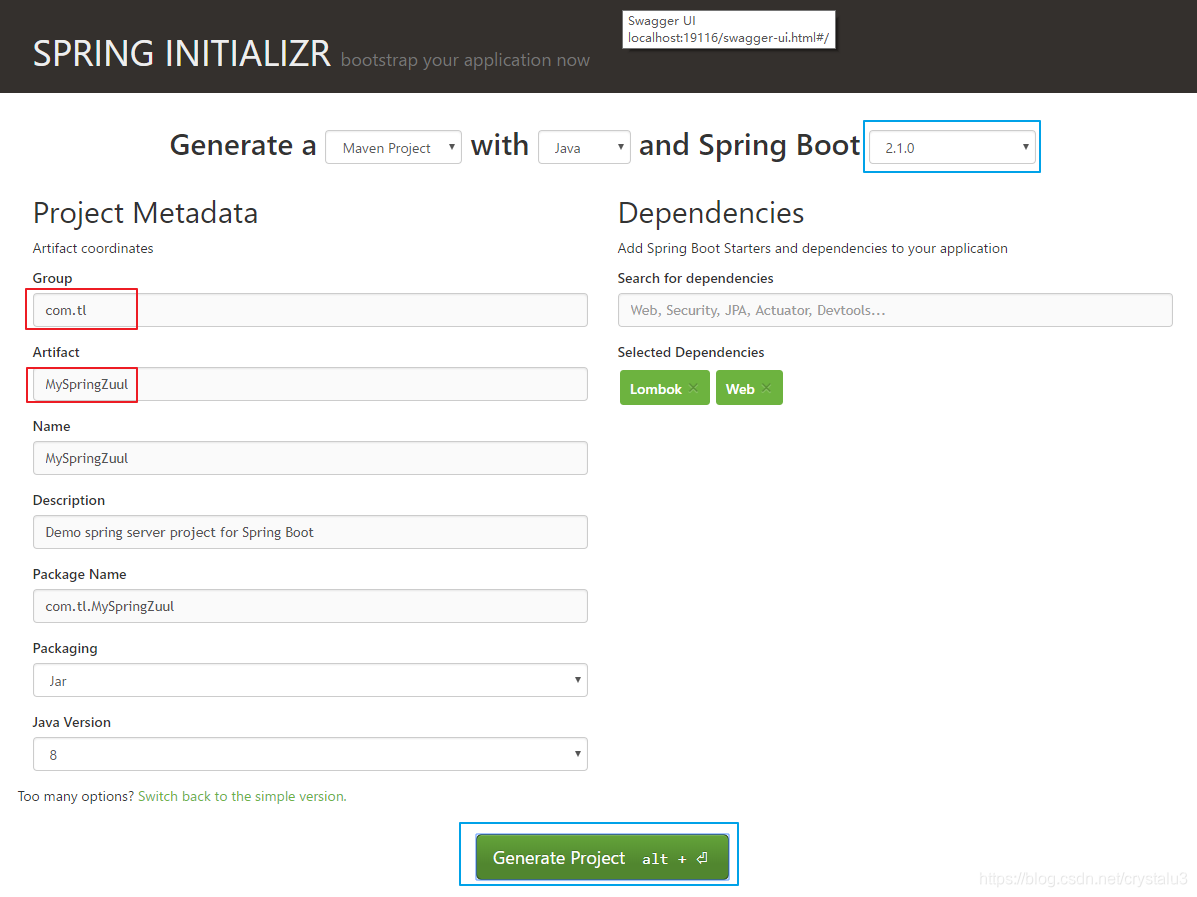Open the Packaging Jar dropdown
This screenshot has height=897, width=1197.
coord(310,680)
